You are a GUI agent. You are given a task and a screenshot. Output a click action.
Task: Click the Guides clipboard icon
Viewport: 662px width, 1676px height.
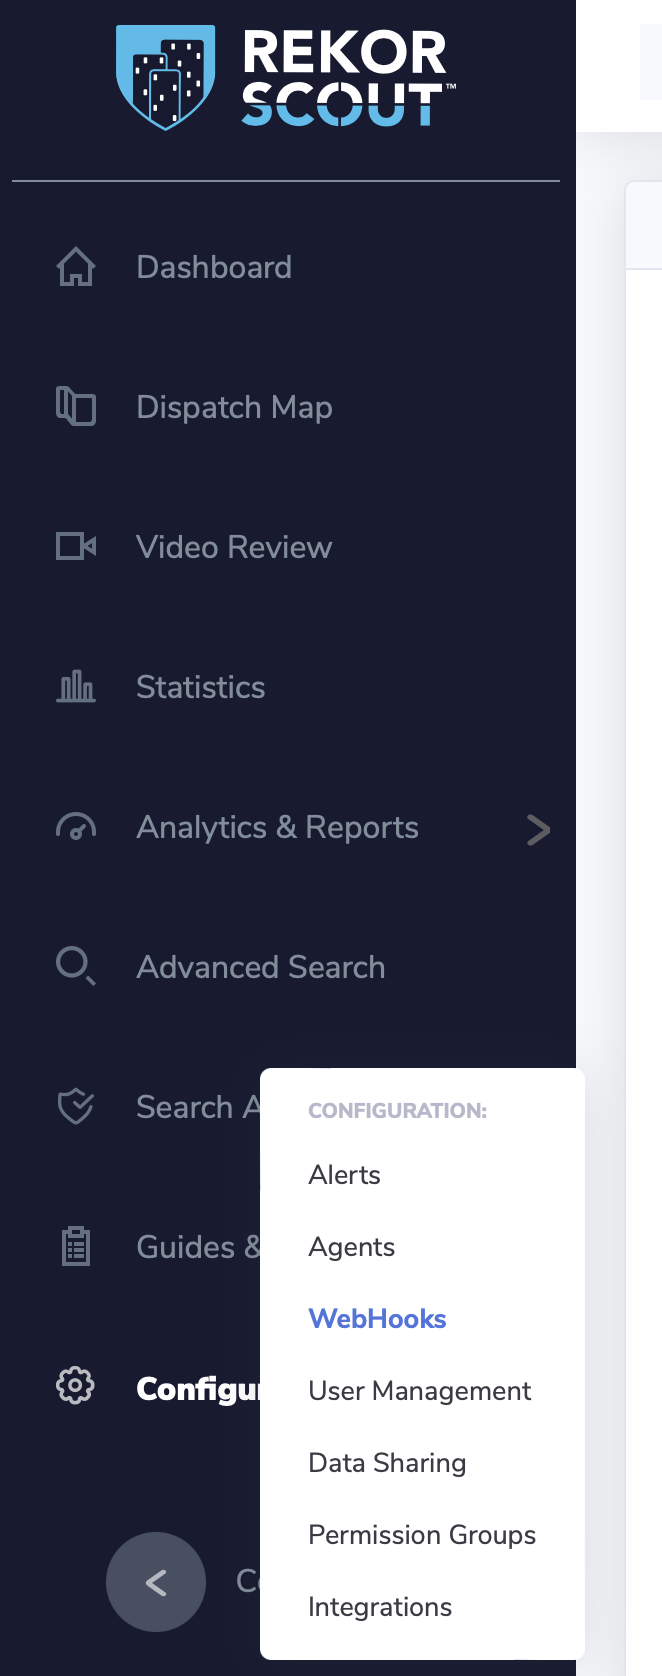click(x=75, y=1246)
